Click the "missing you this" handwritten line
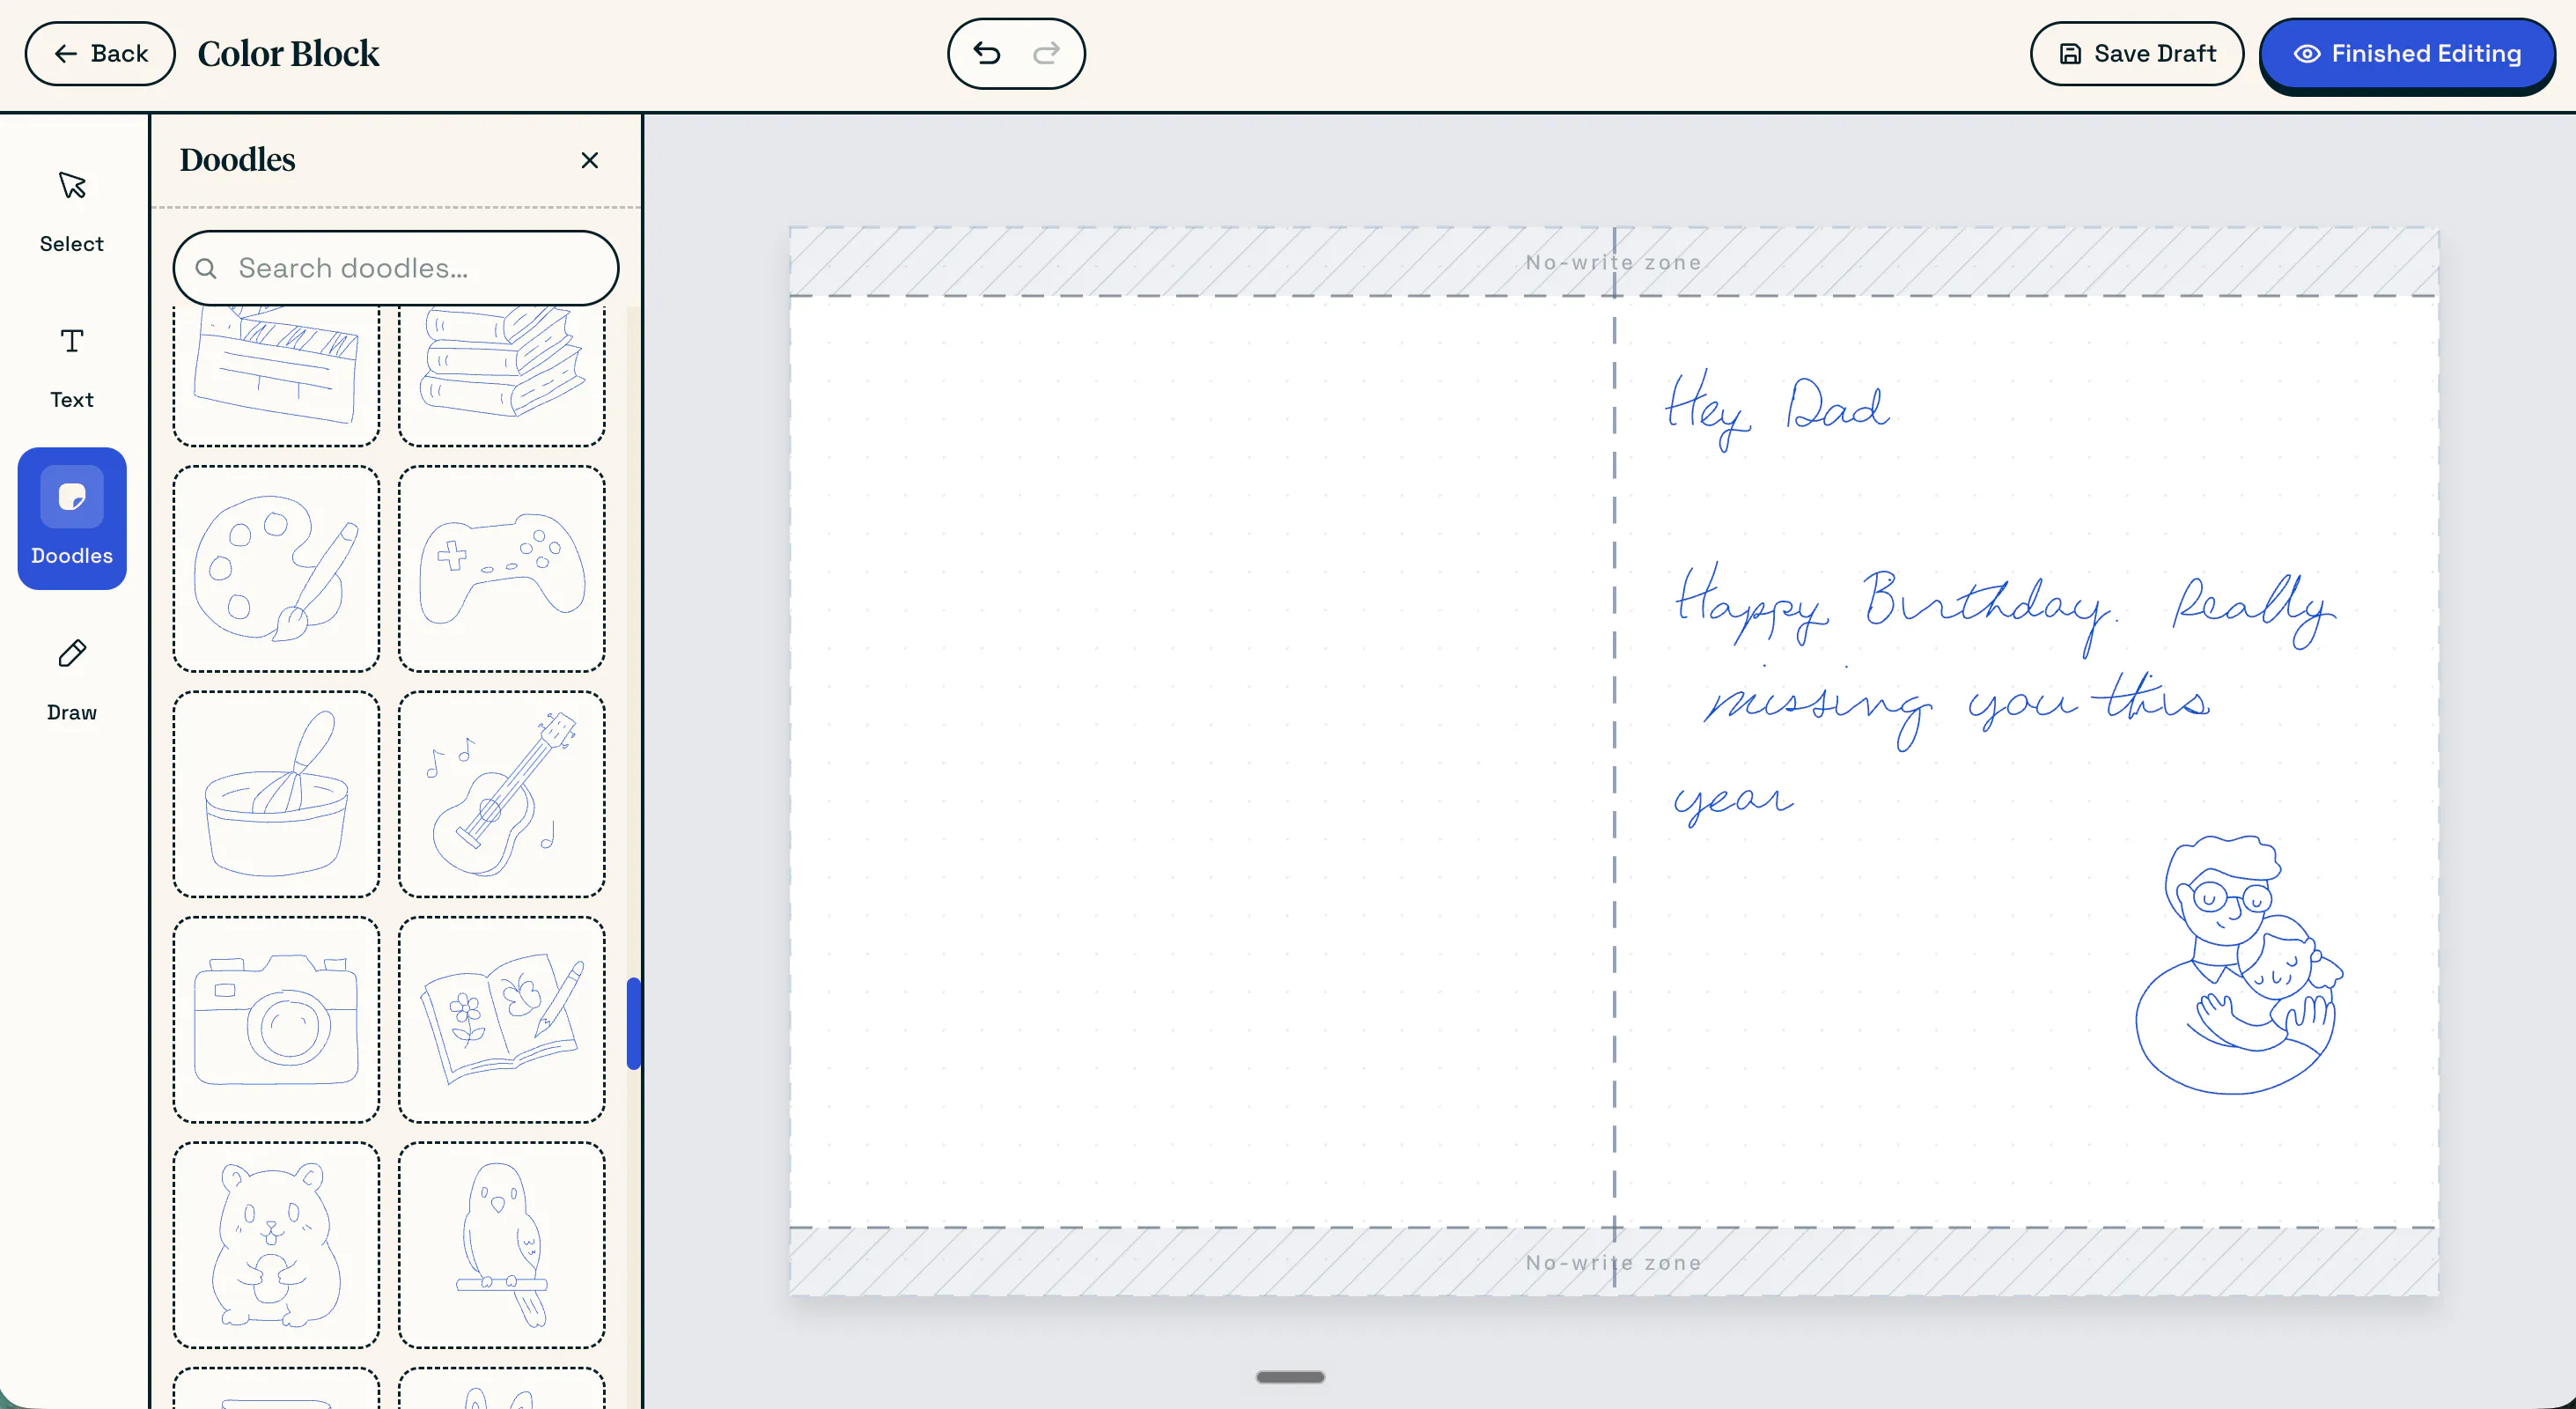Viewport: 2576px width, 1409px height. [x=1957, y=708]
